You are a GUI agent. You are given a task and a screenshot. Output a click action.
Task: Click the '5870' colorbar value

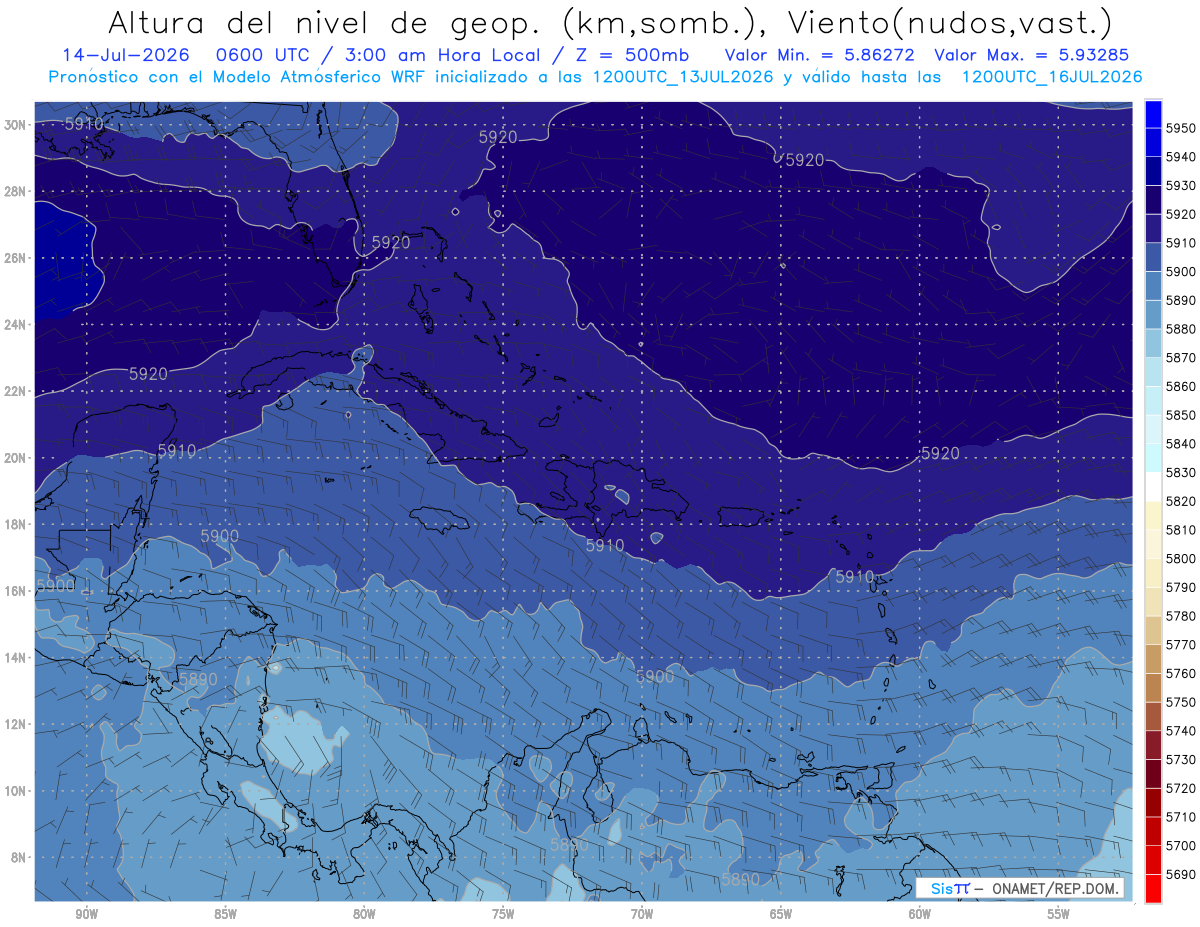1182,358
